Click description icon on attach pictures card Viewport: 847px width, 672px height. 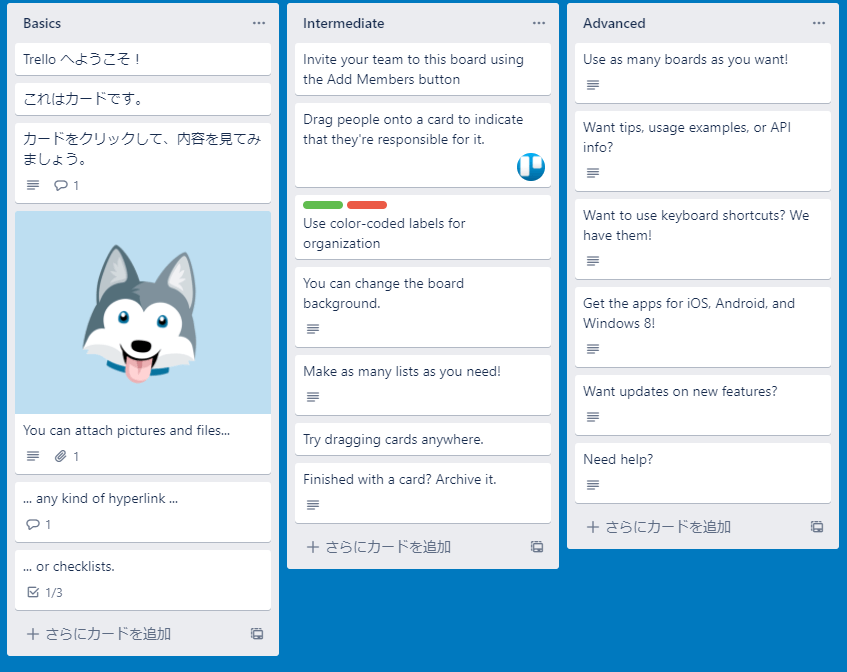[x=33, y=456]
